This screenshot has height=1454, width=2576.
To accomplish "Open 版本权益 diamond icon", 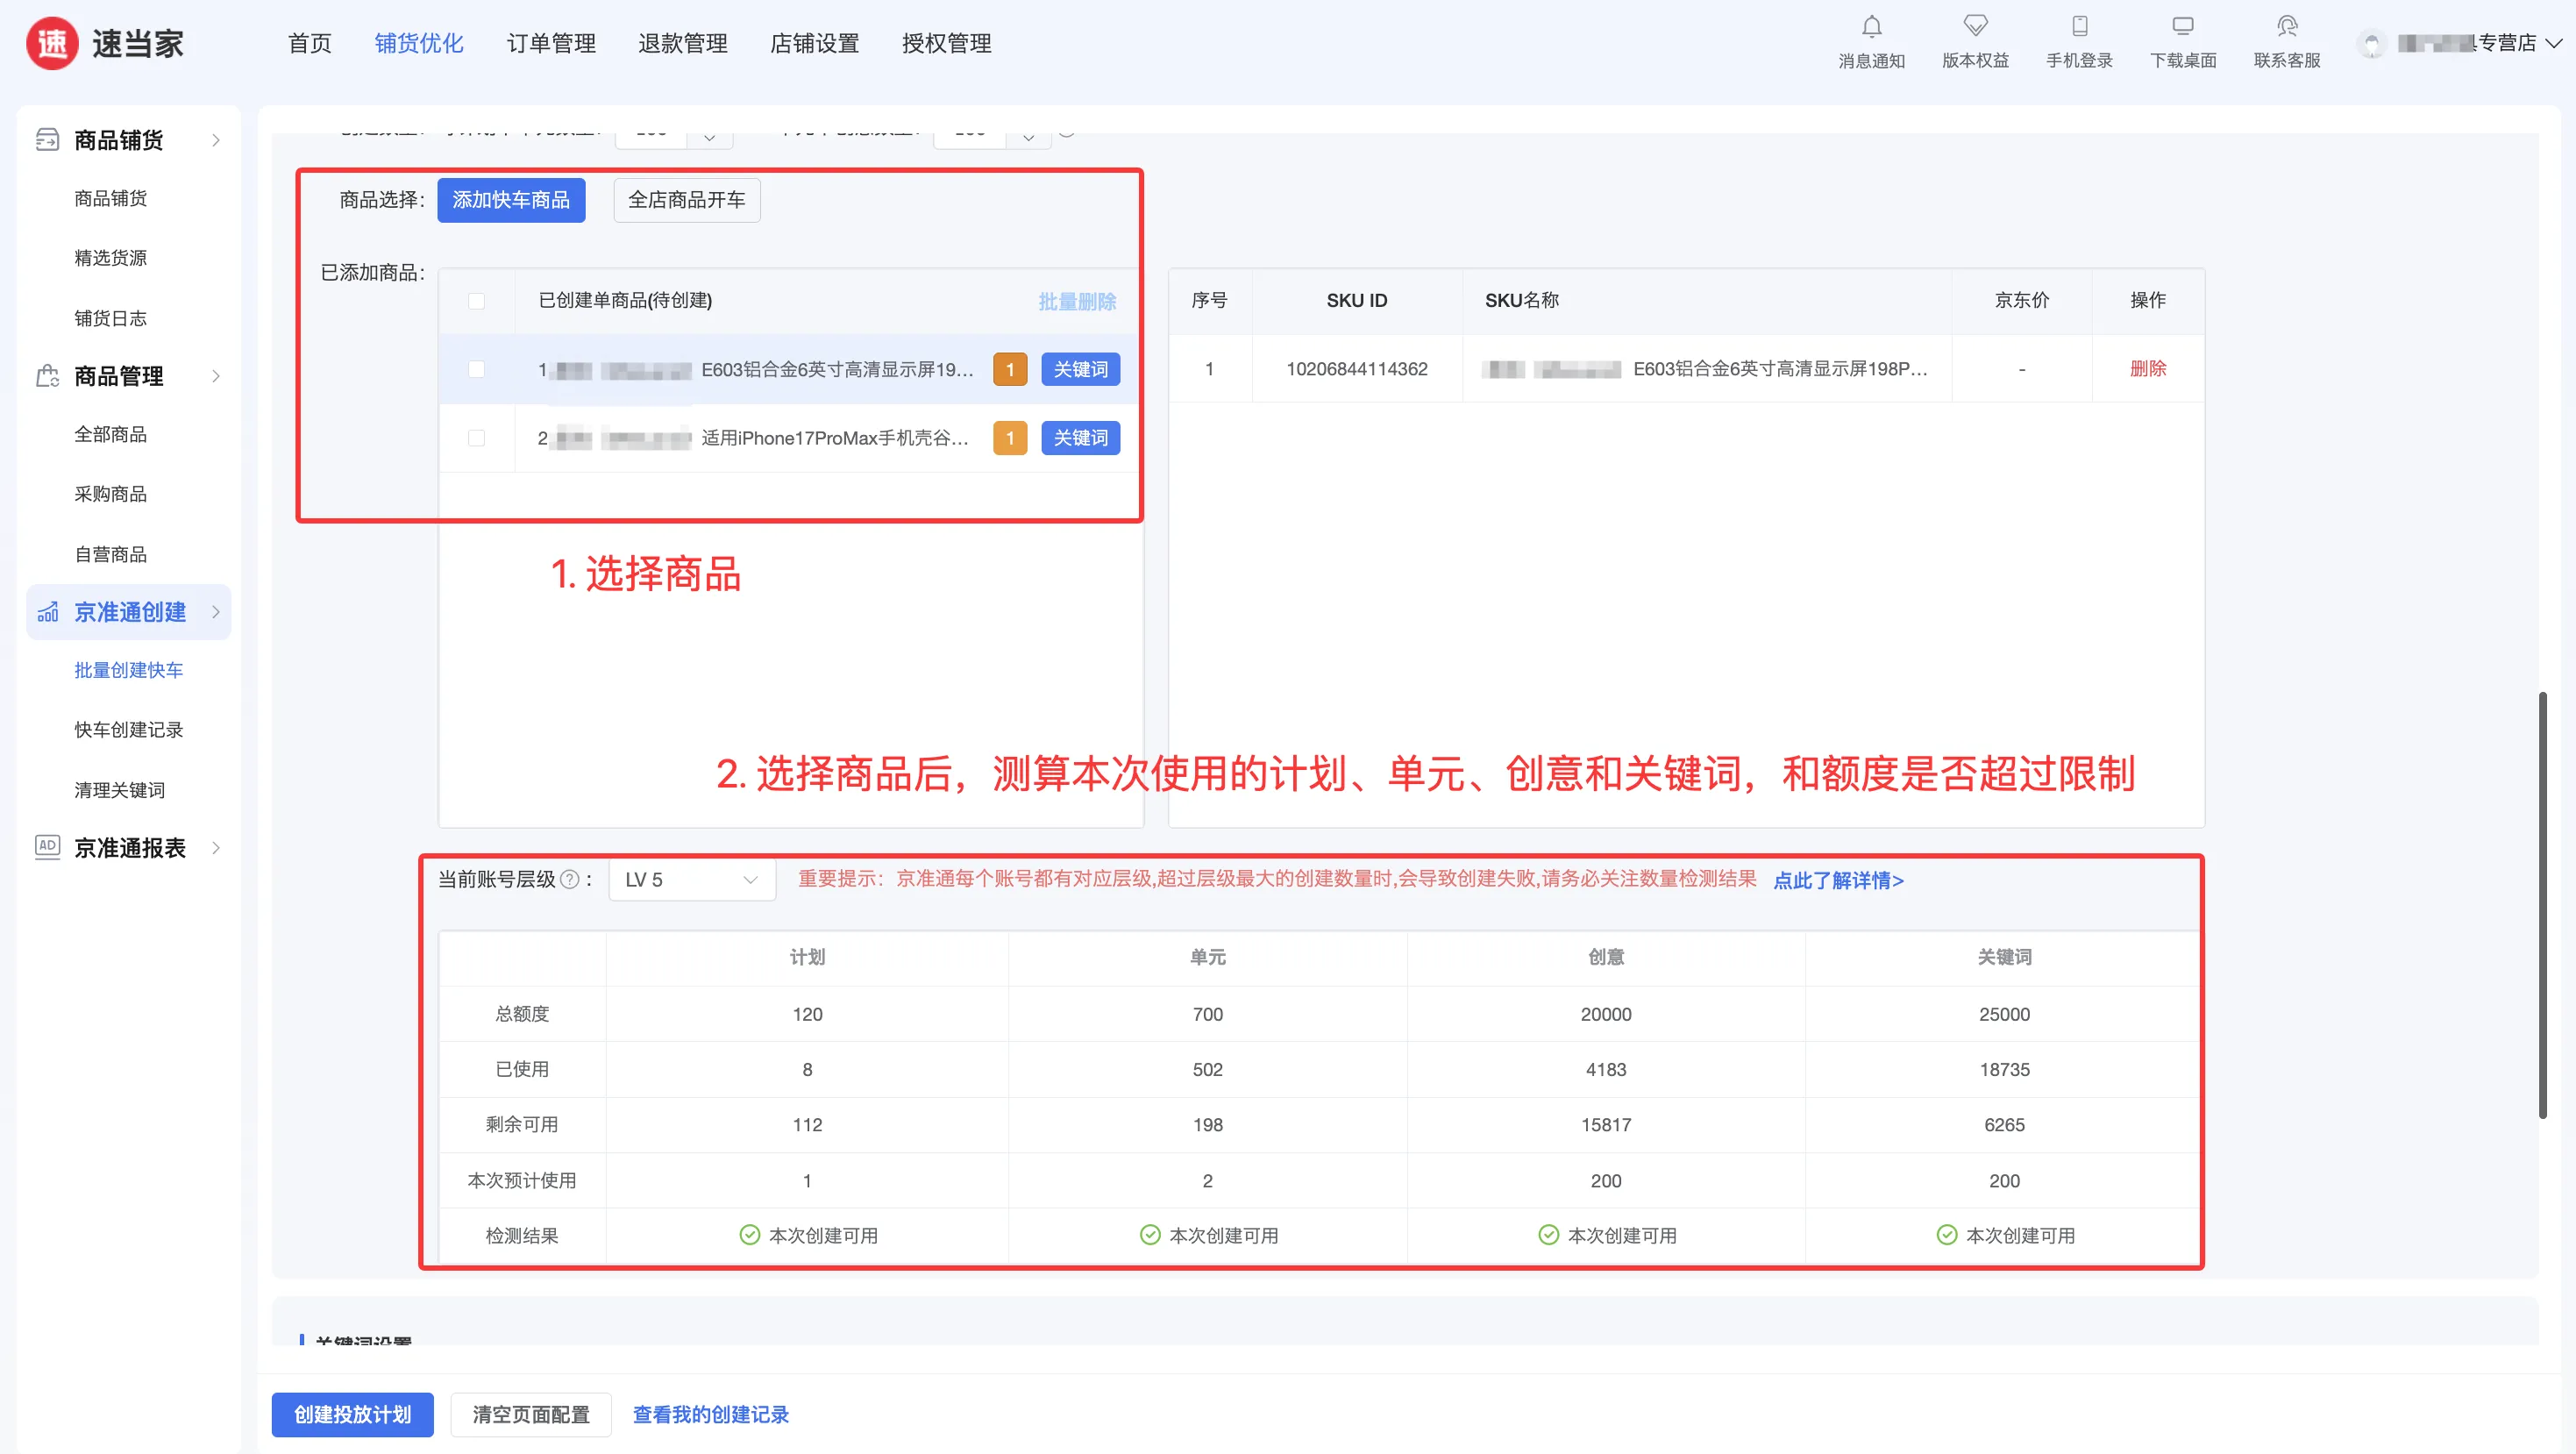I will point(1975,27).
